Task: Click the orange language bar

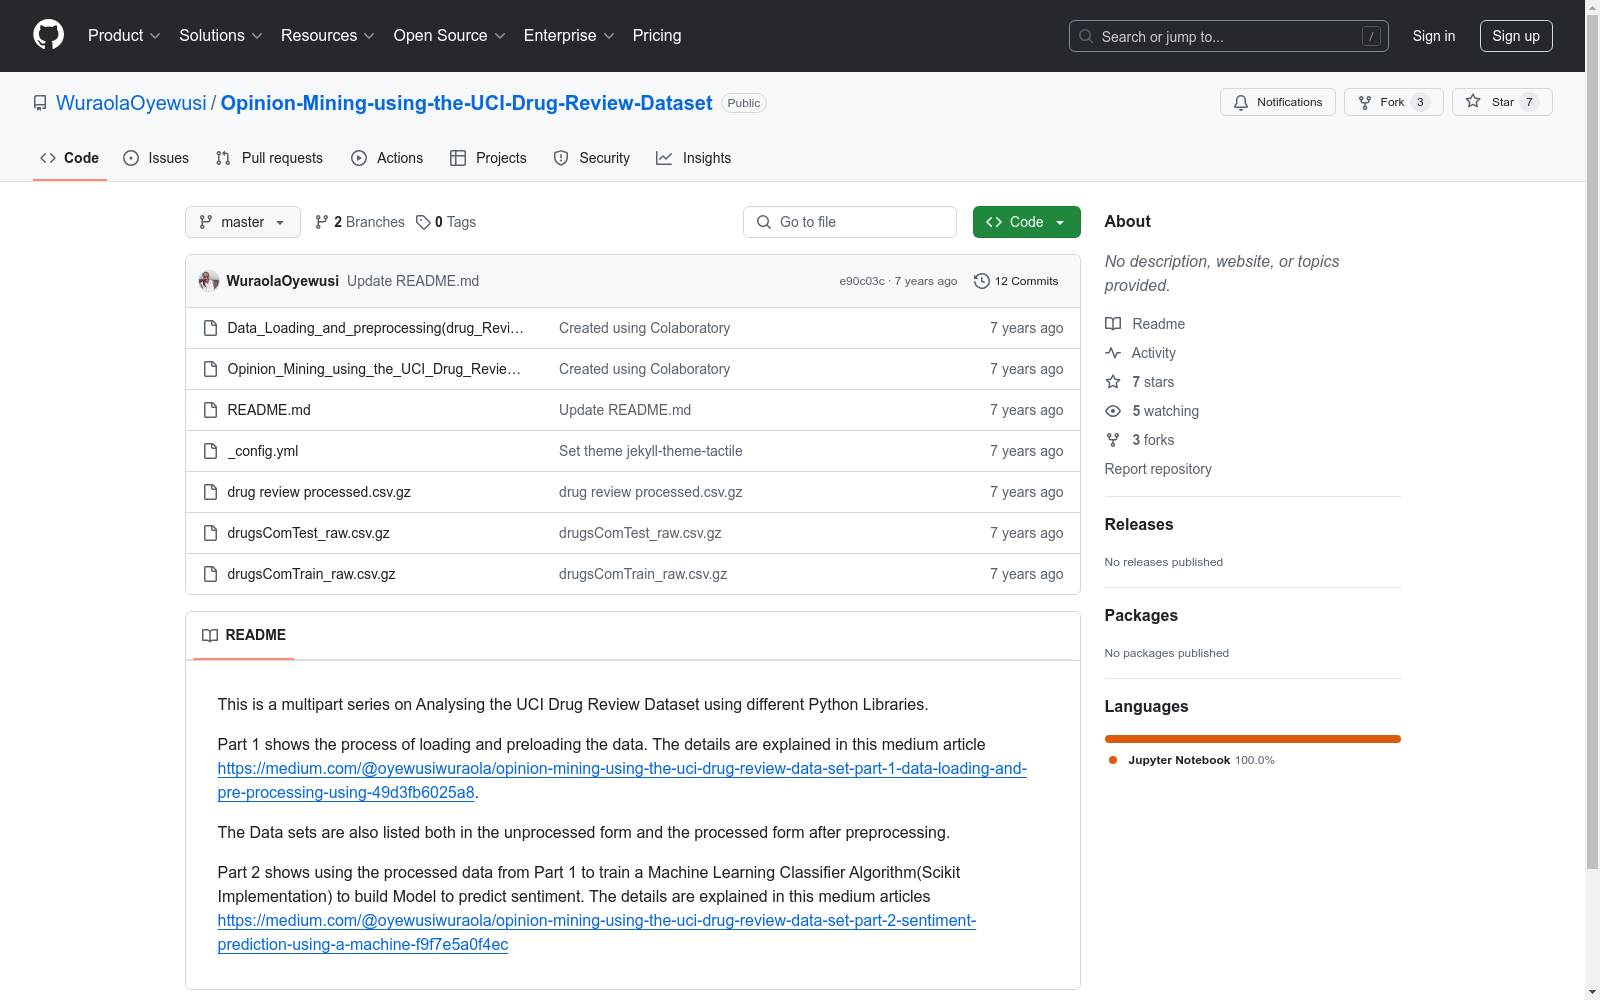Action: [x=1253, y=739]
